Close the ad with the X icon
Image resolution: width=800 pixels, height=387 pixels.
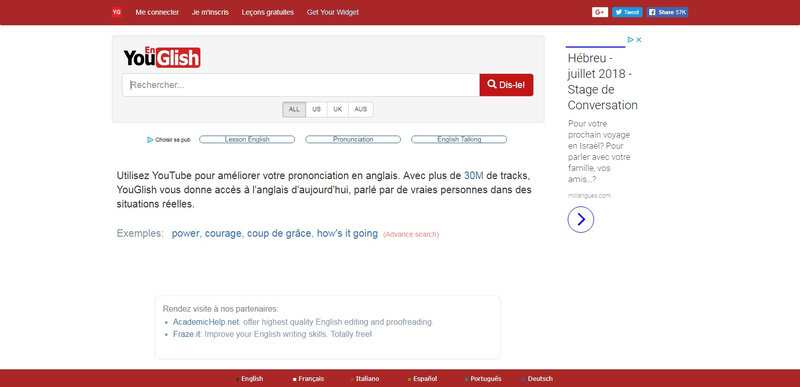point(639,40)
